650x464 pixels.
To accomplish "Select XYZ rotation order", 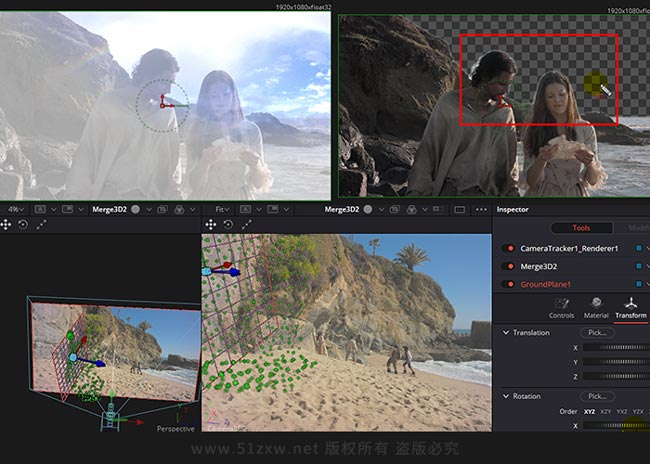I will 589,412.
